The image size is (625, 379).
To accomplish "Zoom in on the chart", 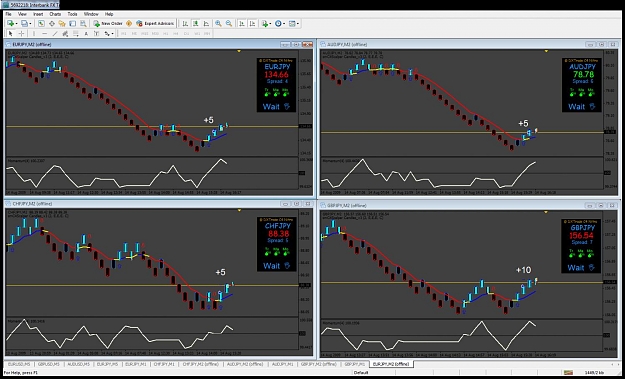I will [x=218, y=24].
